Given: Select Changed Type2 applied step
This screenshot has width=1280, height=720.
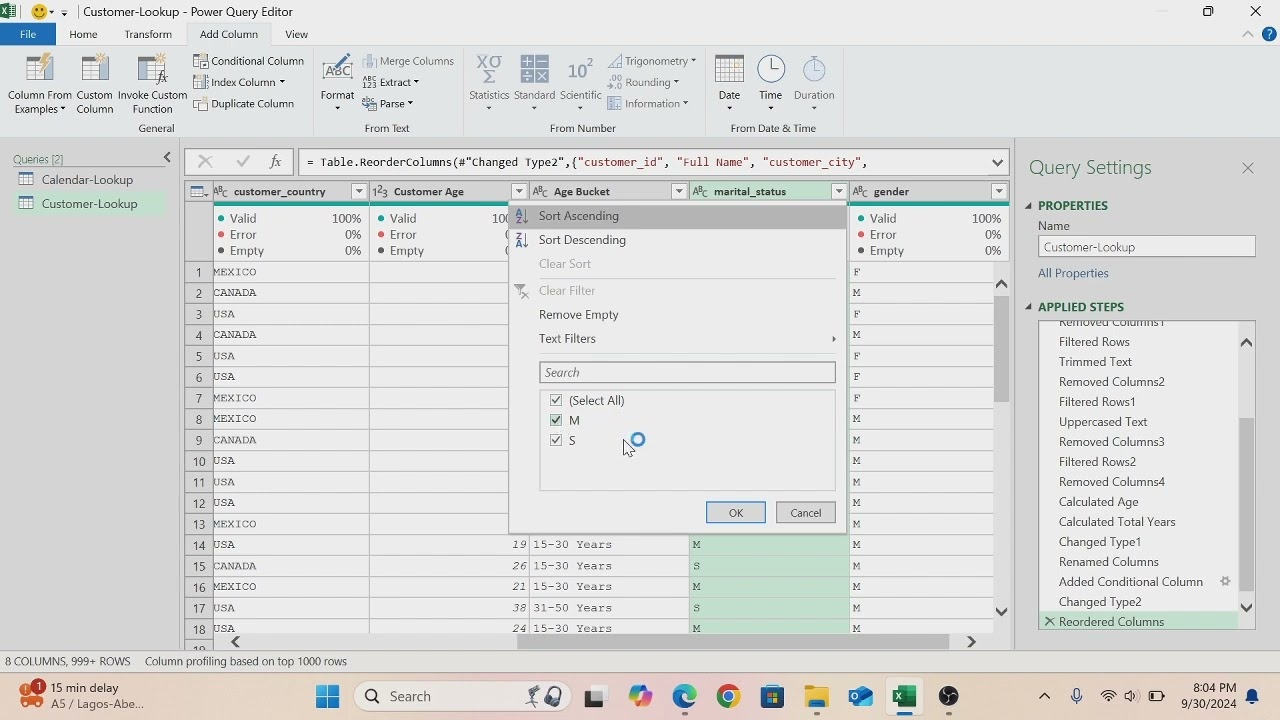Looking at the screenshot, I should coord(1100,602).
